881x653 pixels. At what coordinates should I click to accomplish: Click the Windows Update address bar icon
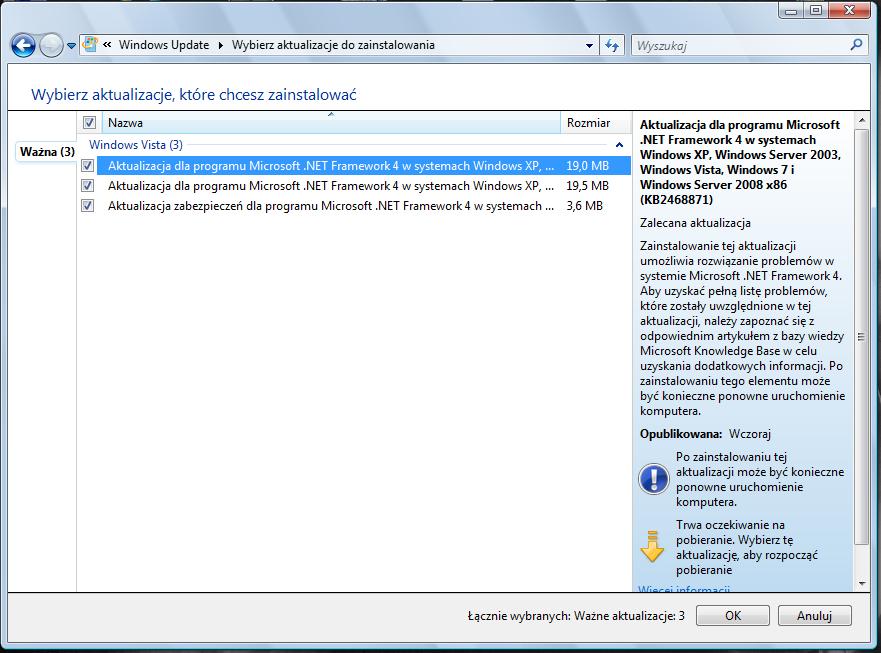point(90,45)
